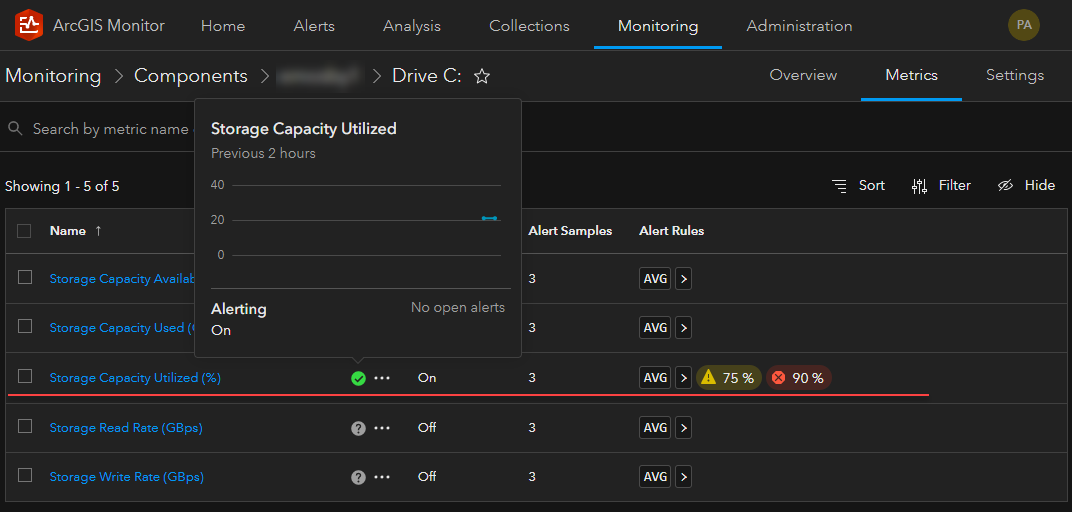Switch to the Settings tab
Viewport: 1072px width, 512px height.
click(x=1014, y=75)
